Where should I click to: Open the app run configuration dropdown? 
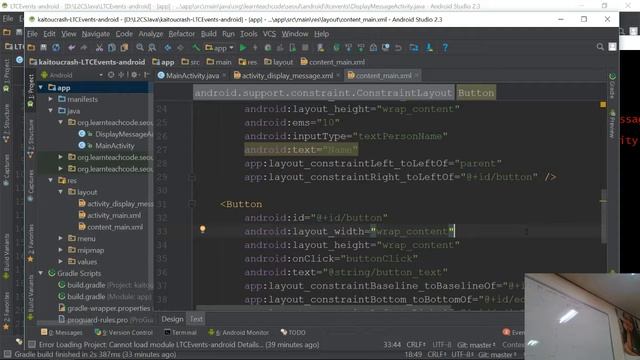[220, 48]
